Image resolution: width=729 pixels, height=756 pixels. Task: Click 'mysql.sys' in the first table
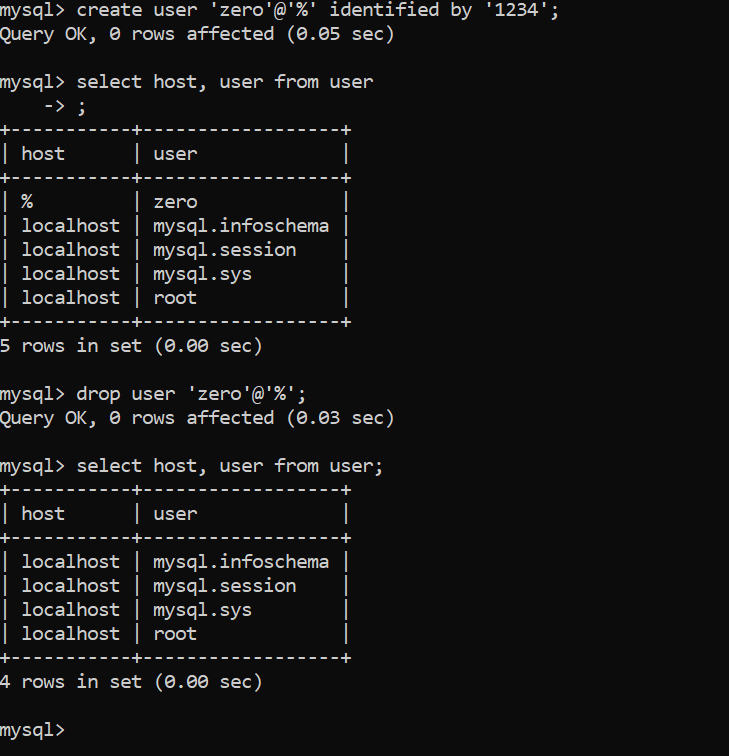point(202,274)
